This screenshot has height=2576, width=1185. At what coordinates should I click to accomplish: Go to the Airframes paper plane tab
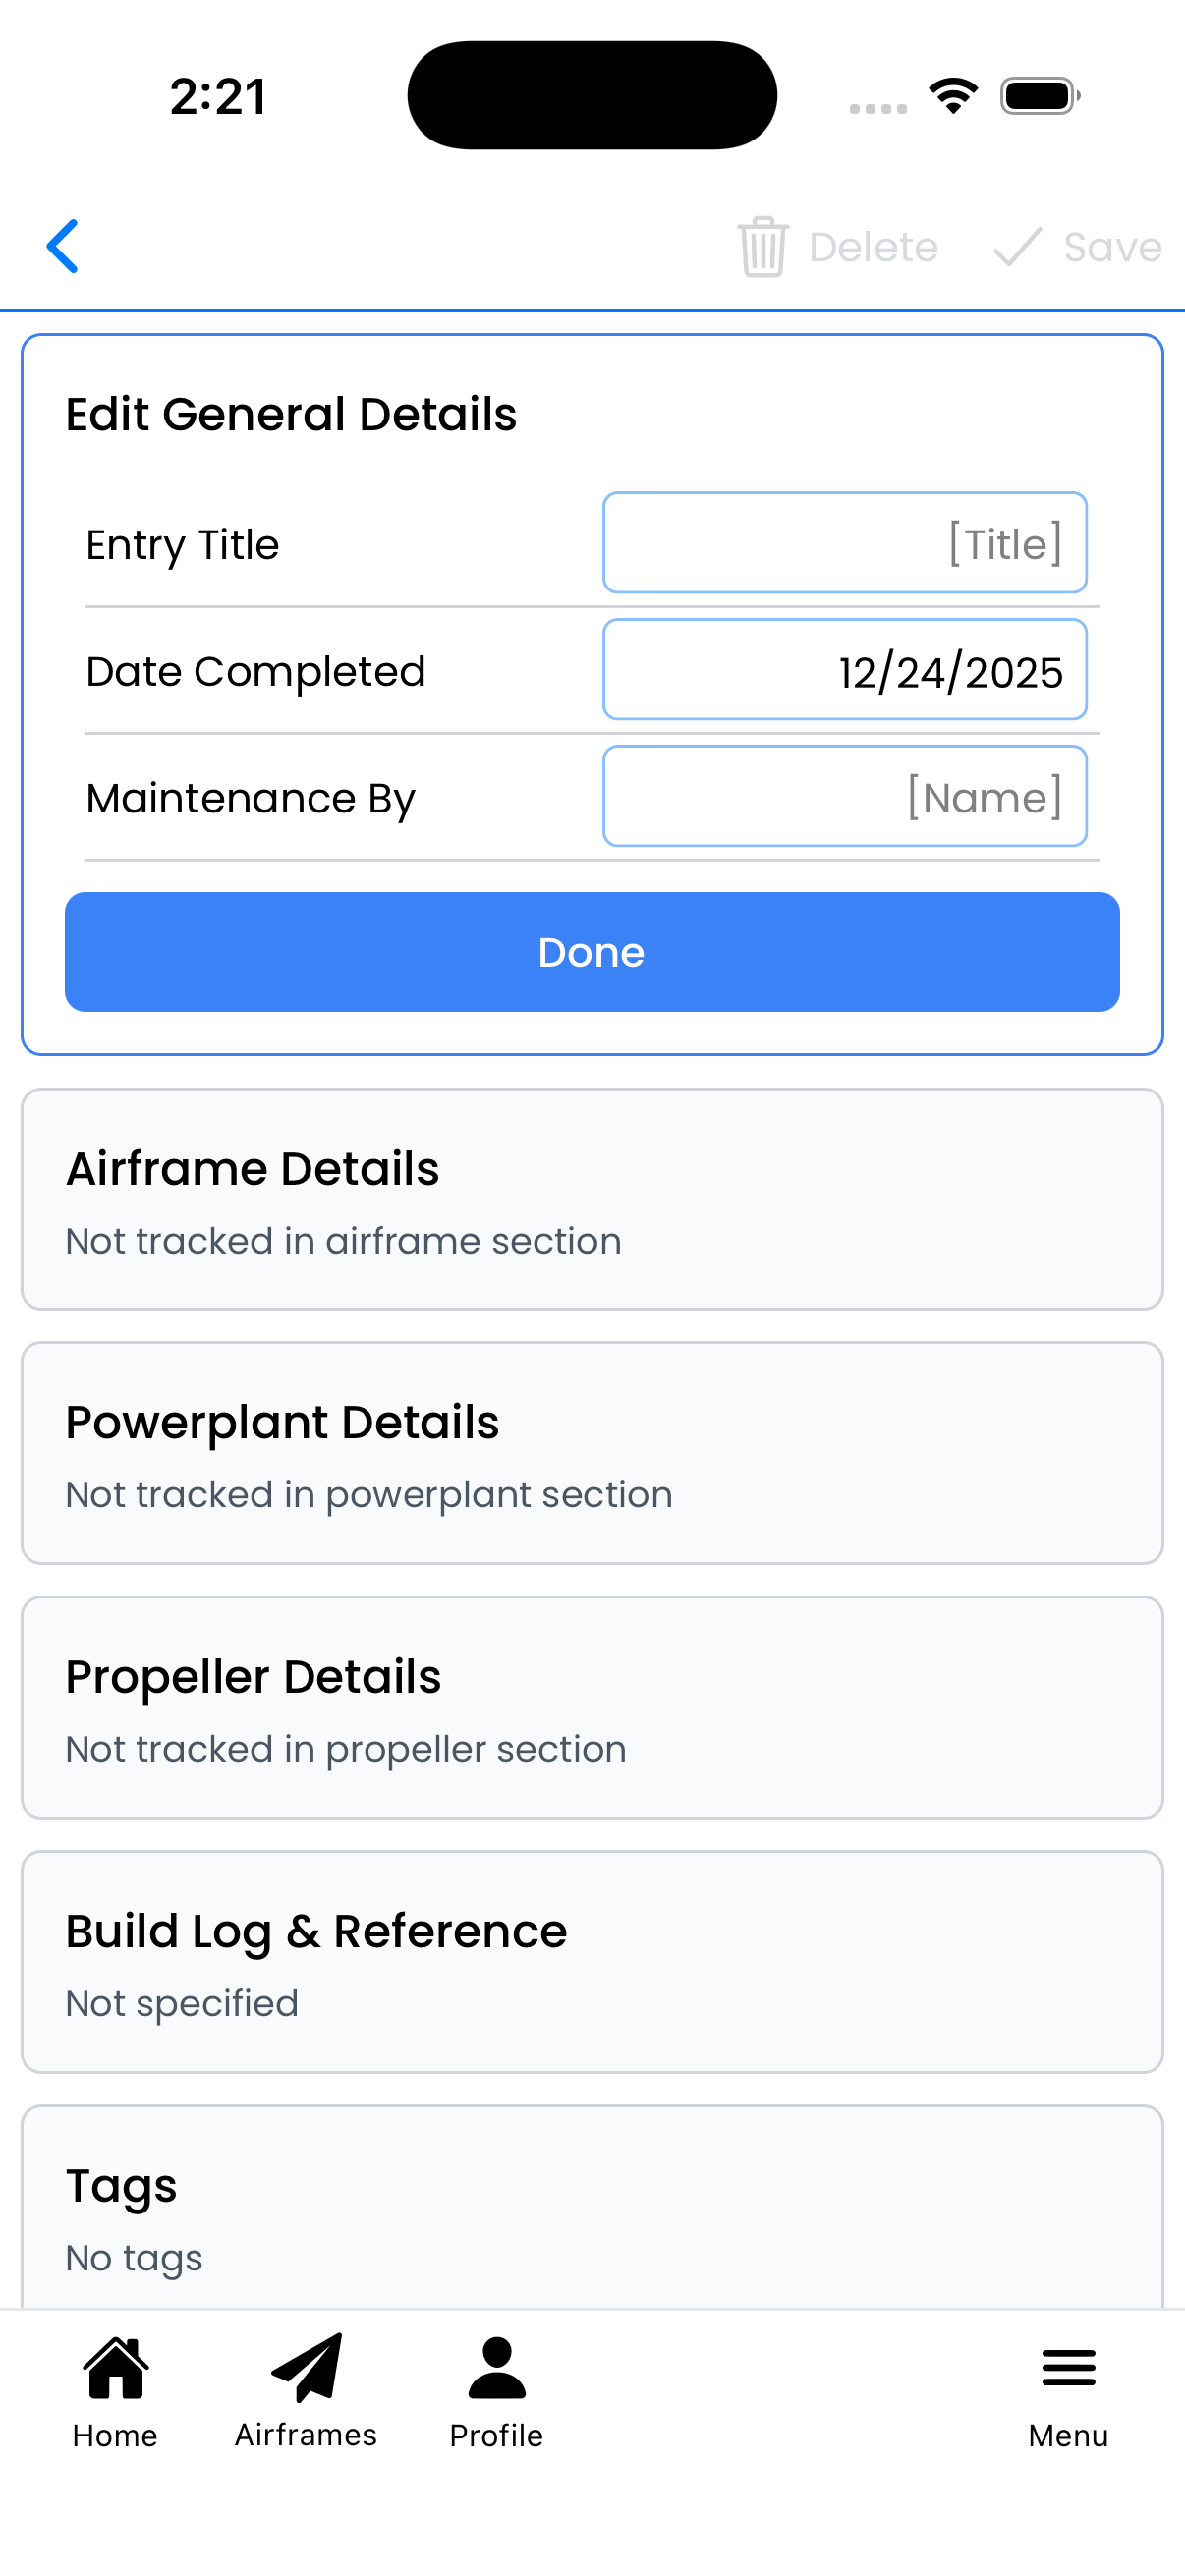pyautogui.click(x=306, y=2392)
